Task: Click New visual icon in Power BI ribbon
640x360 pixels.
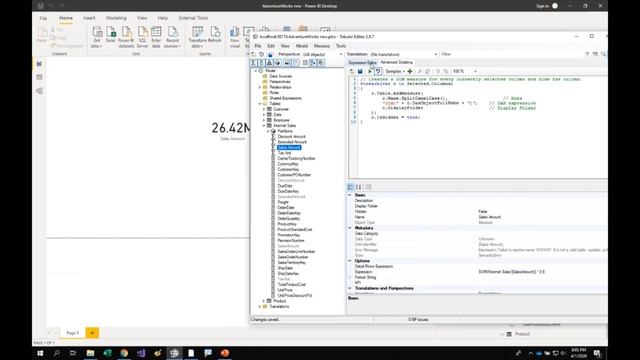Action: pos(235,37)
